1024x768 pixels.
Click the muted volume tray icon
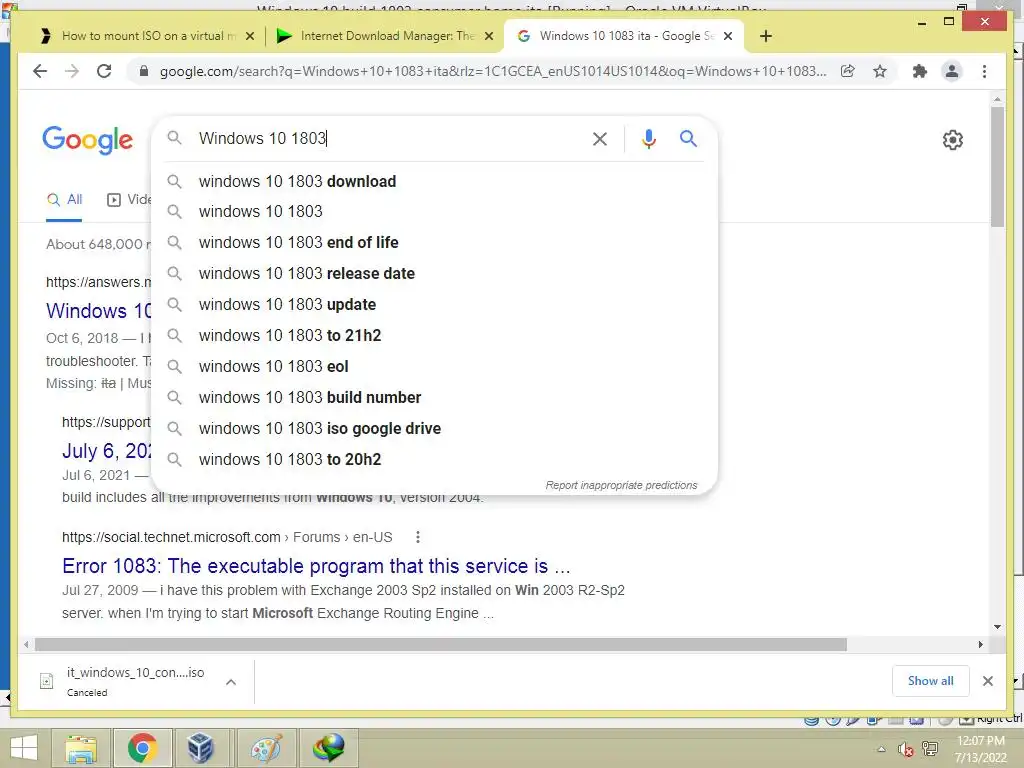[x=905, y=749]
